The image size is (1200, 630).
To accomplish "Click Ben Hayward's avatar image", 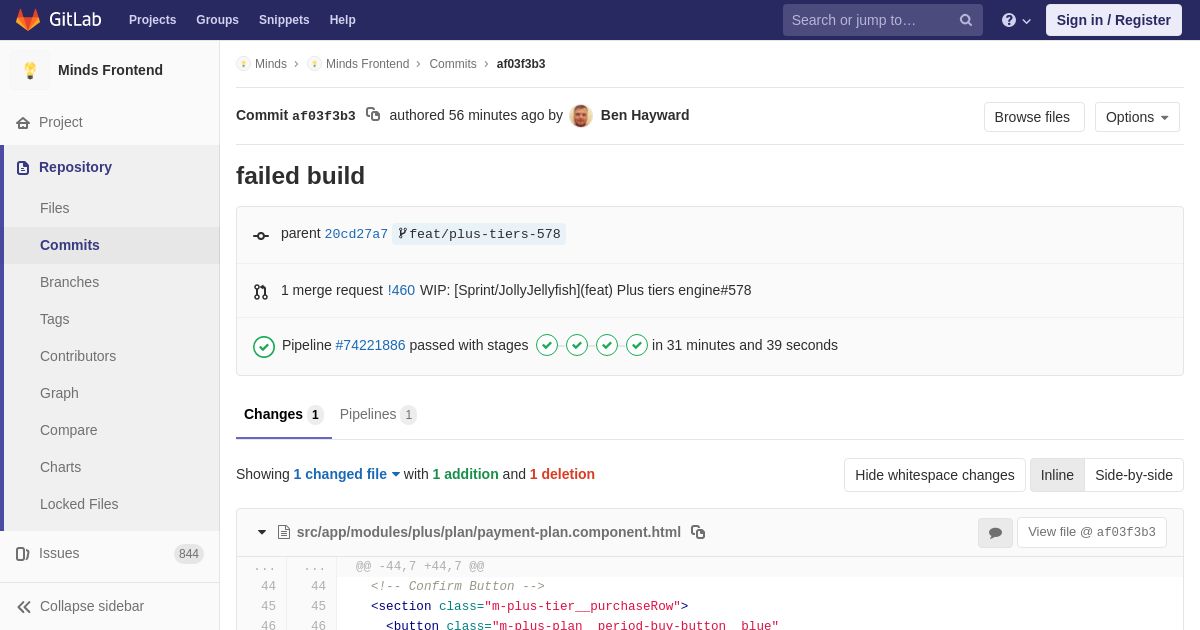I will [581, 116].
